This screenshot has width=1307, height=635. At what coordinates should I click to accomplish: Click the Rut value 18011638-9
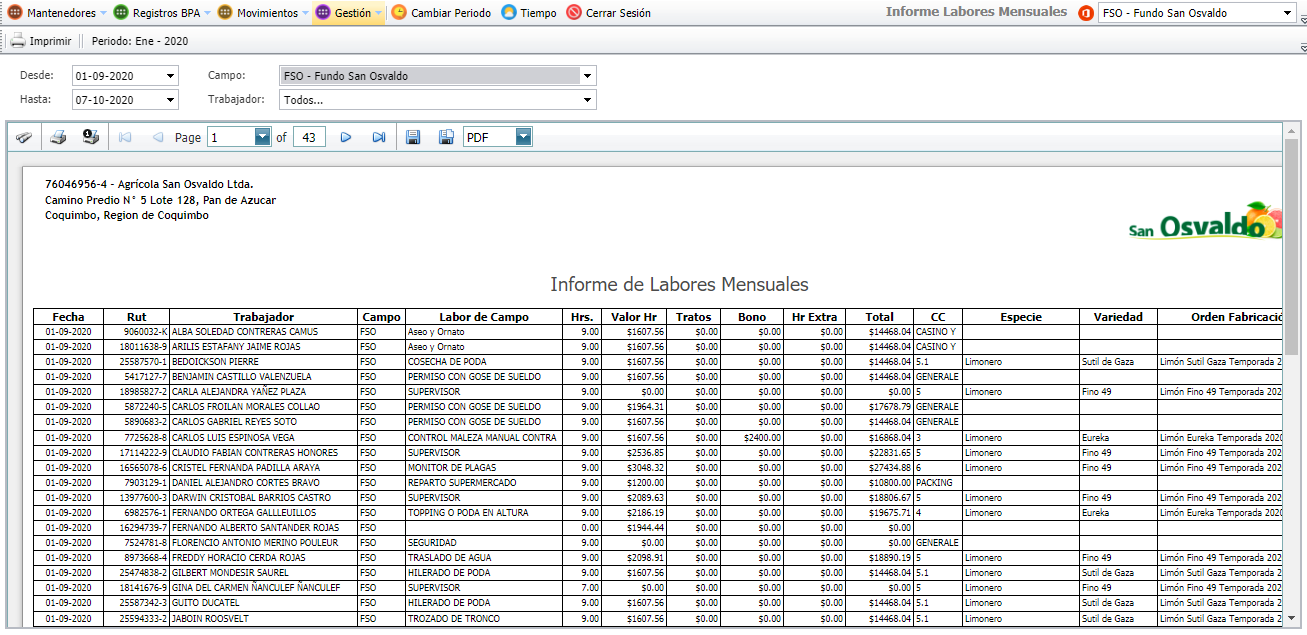point(143,347)
